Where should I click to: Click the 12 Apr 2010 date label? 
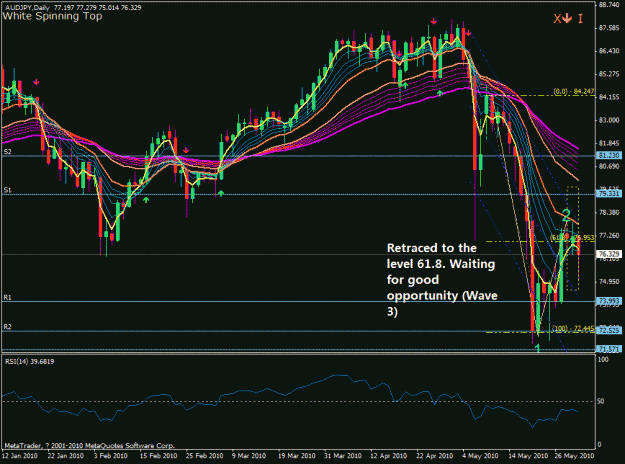[x=389, y=455]
